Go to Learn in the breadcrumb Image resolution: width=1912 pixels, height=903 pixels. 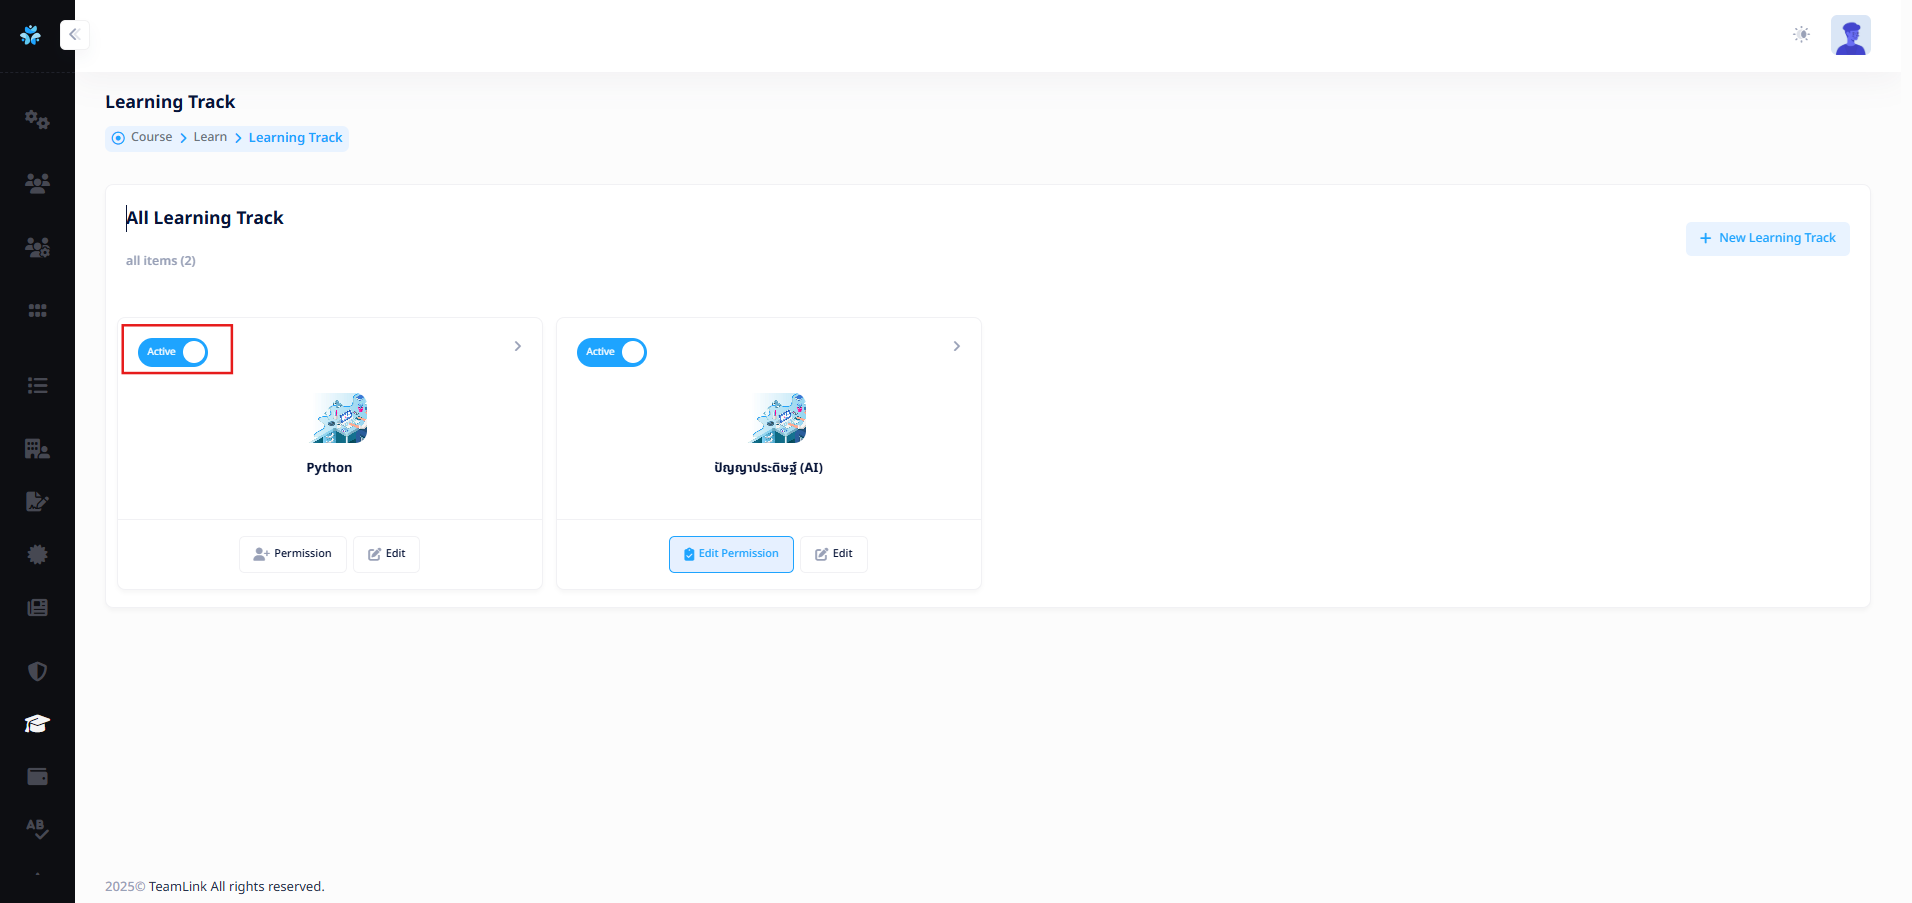click(210, 137)
